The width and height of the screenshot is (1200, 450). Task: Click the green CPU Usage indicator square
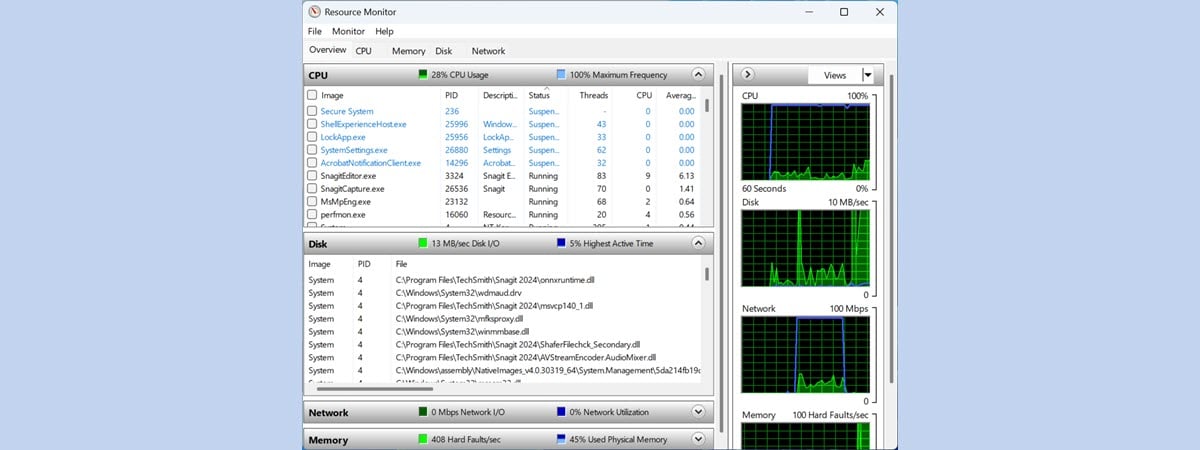(423, 74)
